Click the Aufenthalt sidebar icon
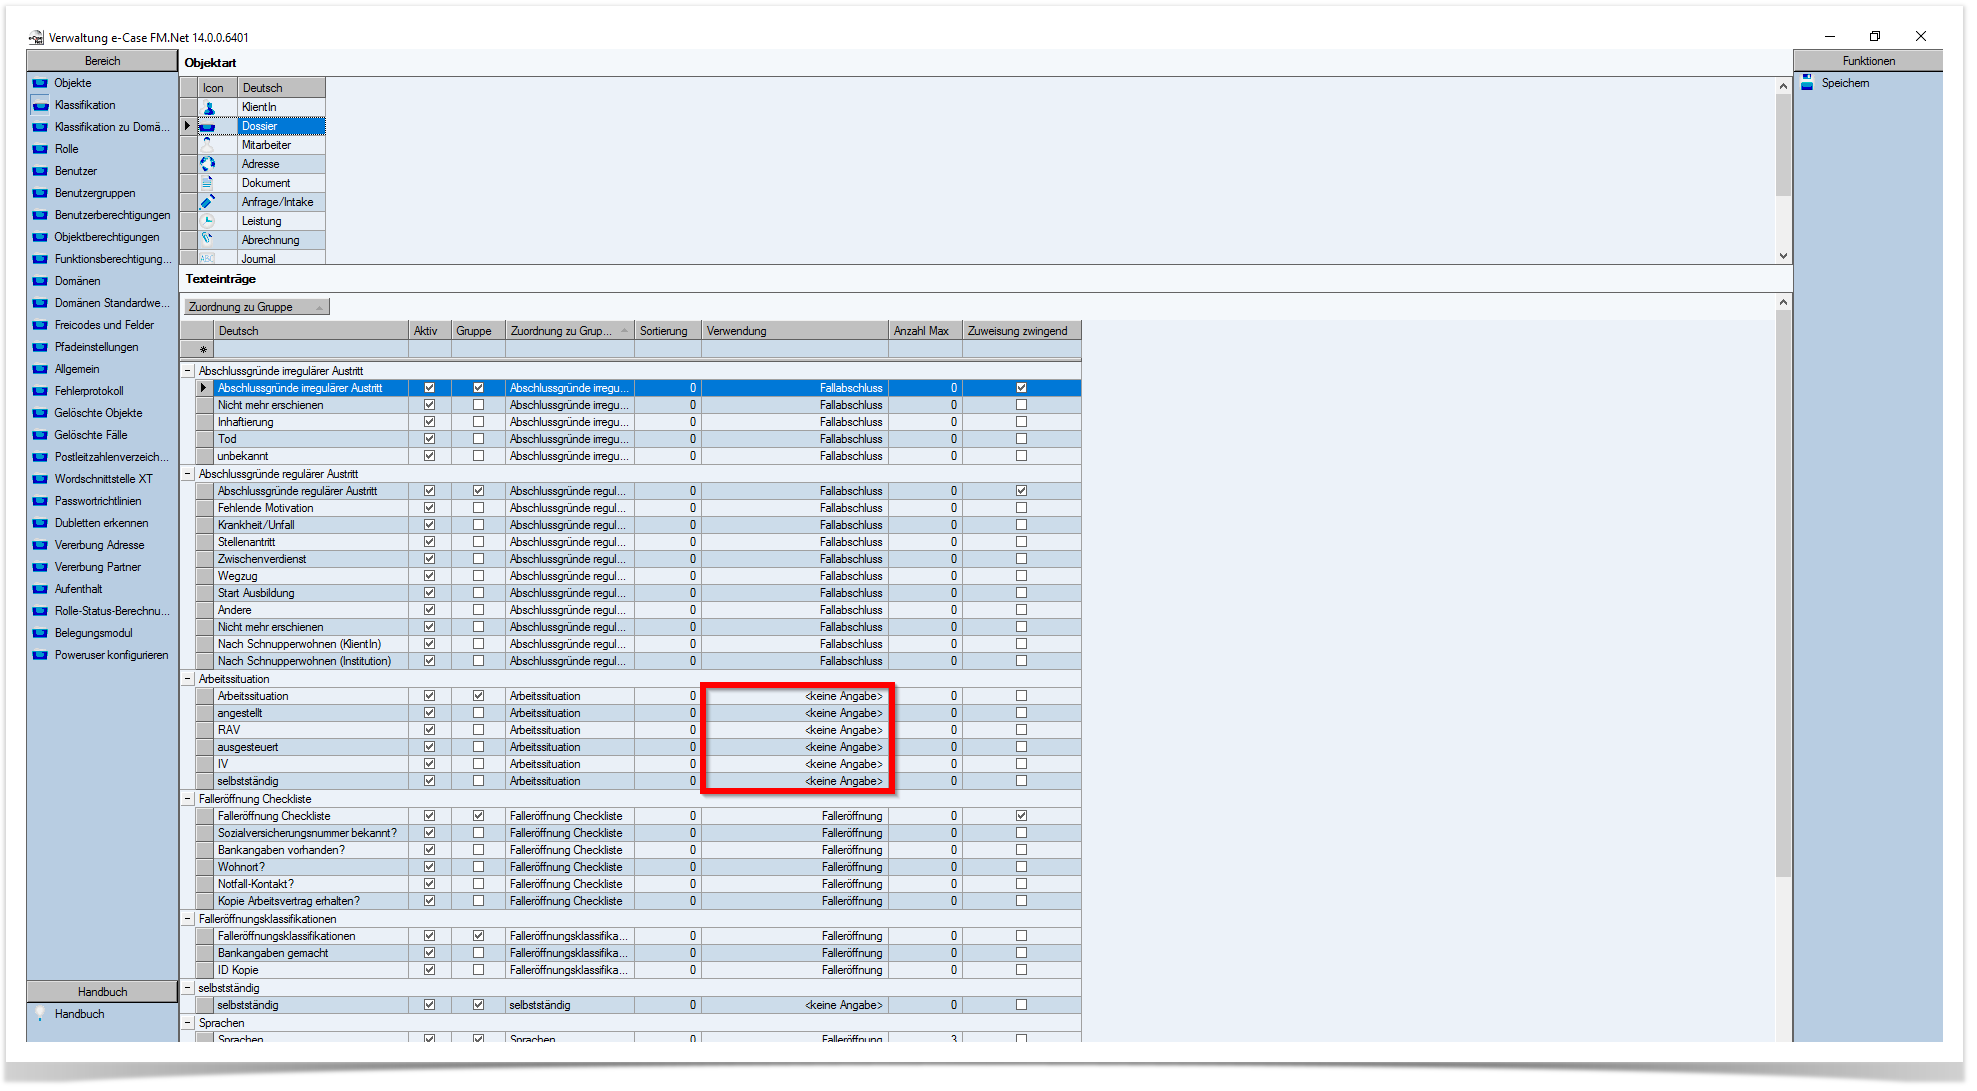 [40, 589]
